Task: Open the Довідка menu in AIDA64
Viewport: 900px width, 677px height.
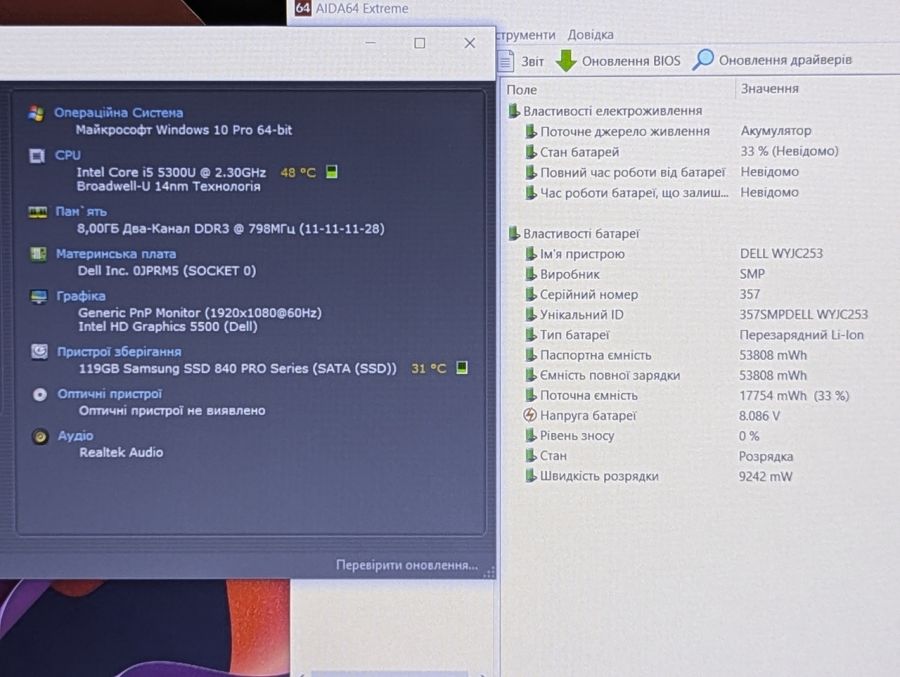Action: pyautogui.click(x=590, y=35)
